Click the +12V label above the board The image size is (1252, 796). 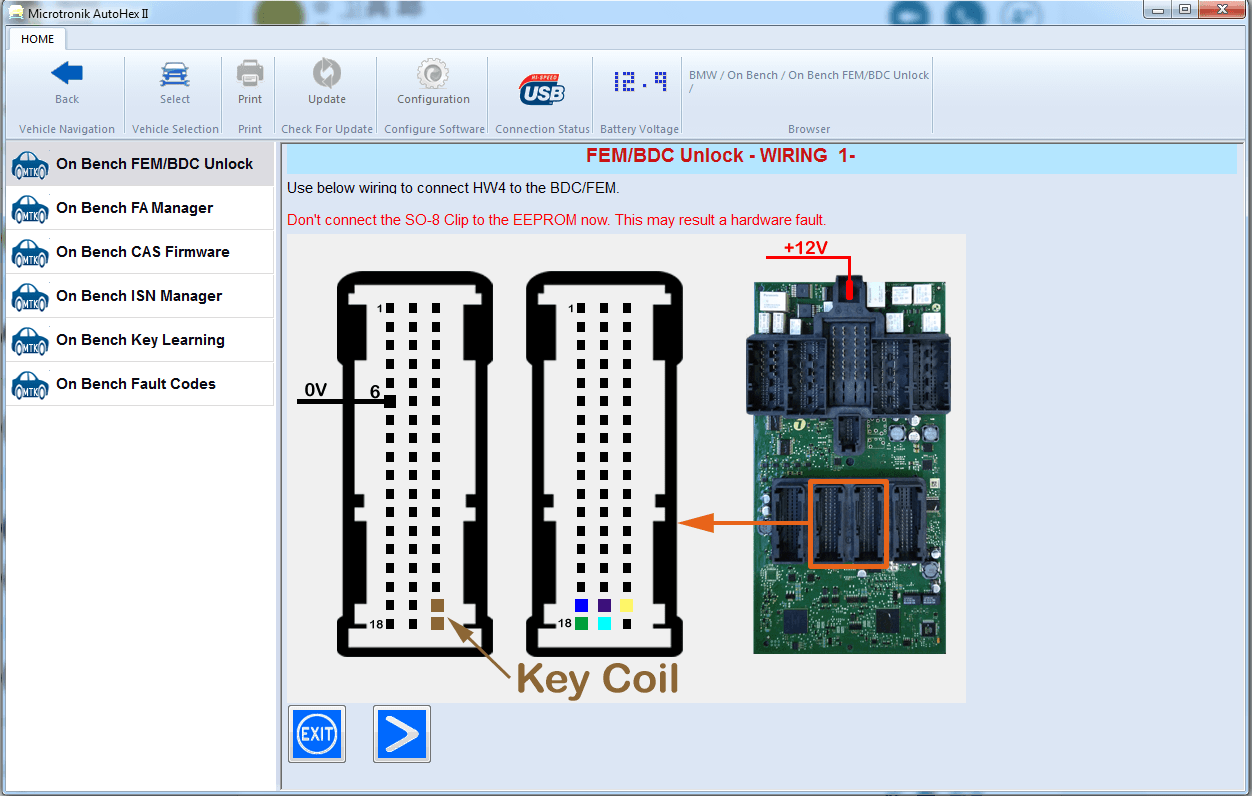point(805,247)
